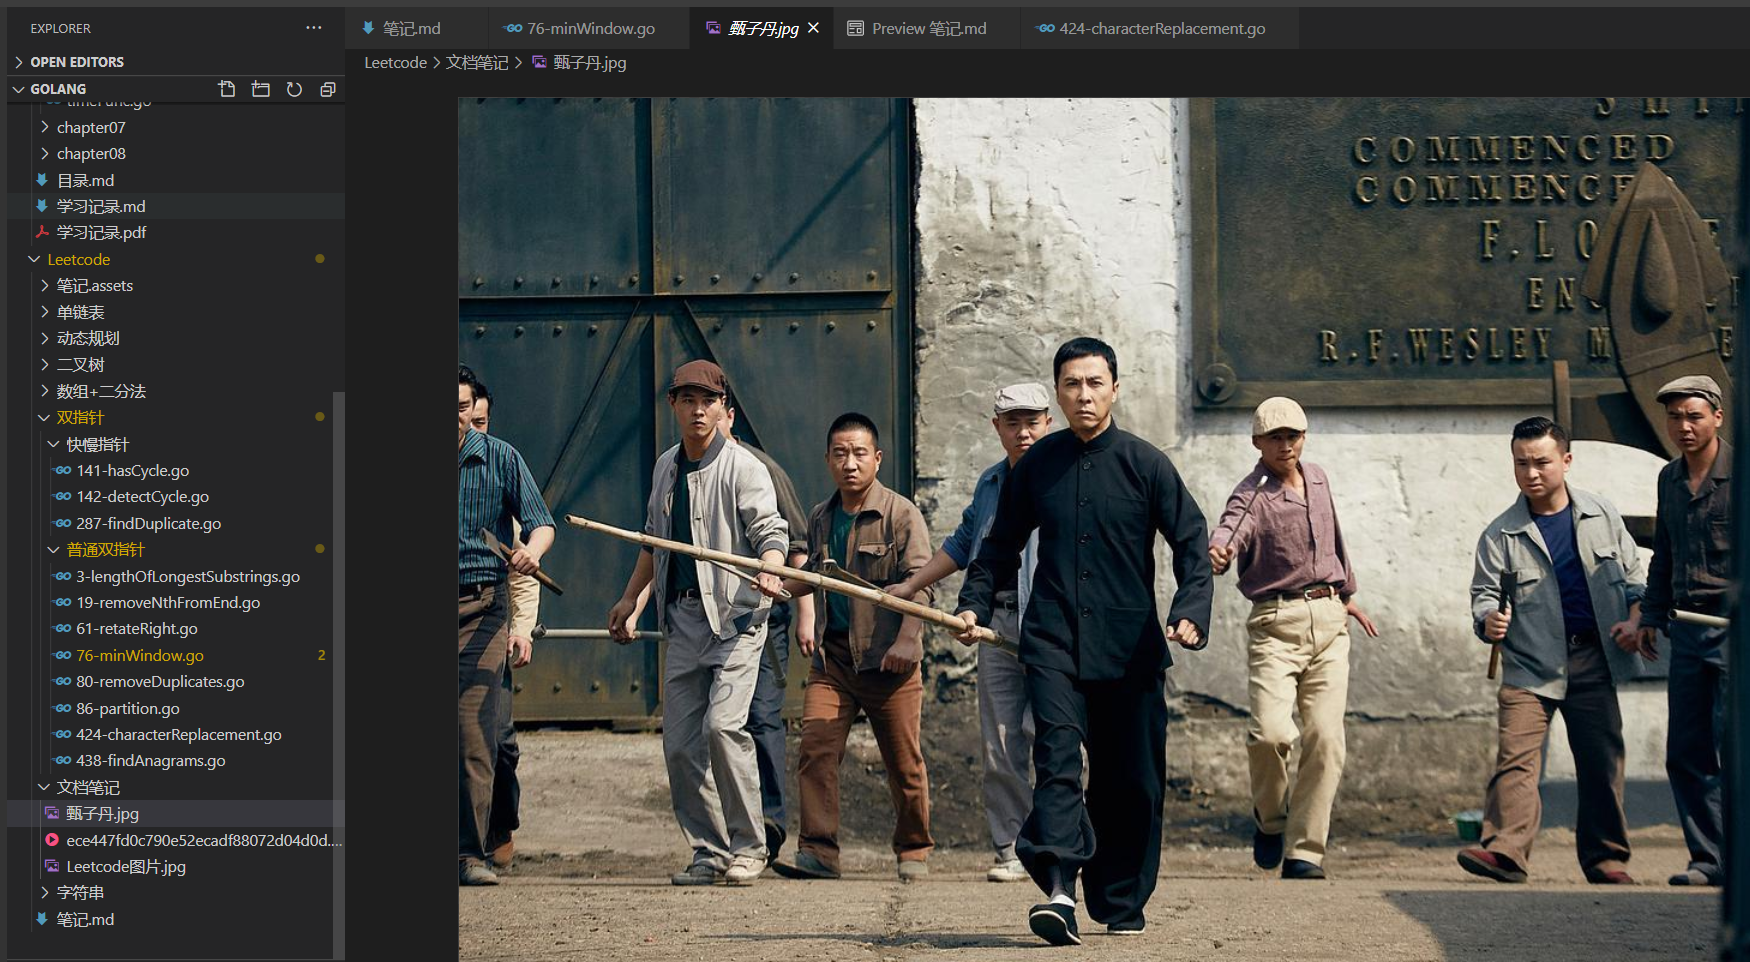Viewport: 1750px width, 962px height.
Task: Click the EXPLORER panel title
Action: [x=60, y=28]
